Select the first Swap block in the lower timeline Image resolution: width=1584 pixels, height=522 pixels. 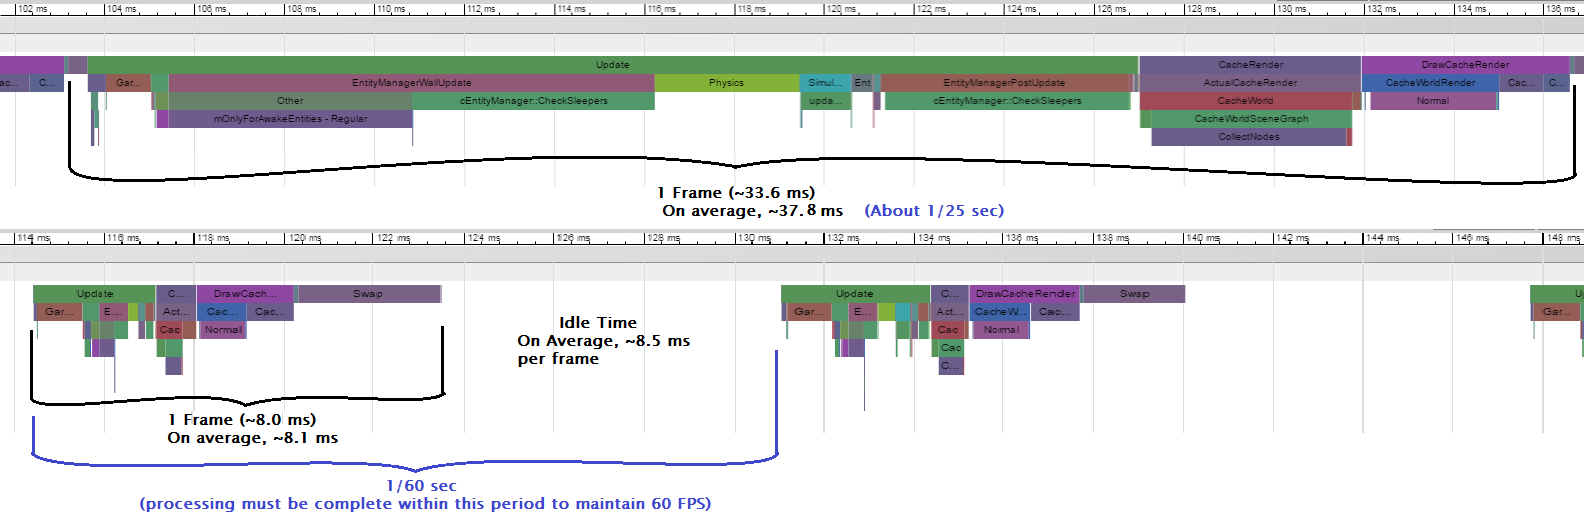(x=368, y=294)
